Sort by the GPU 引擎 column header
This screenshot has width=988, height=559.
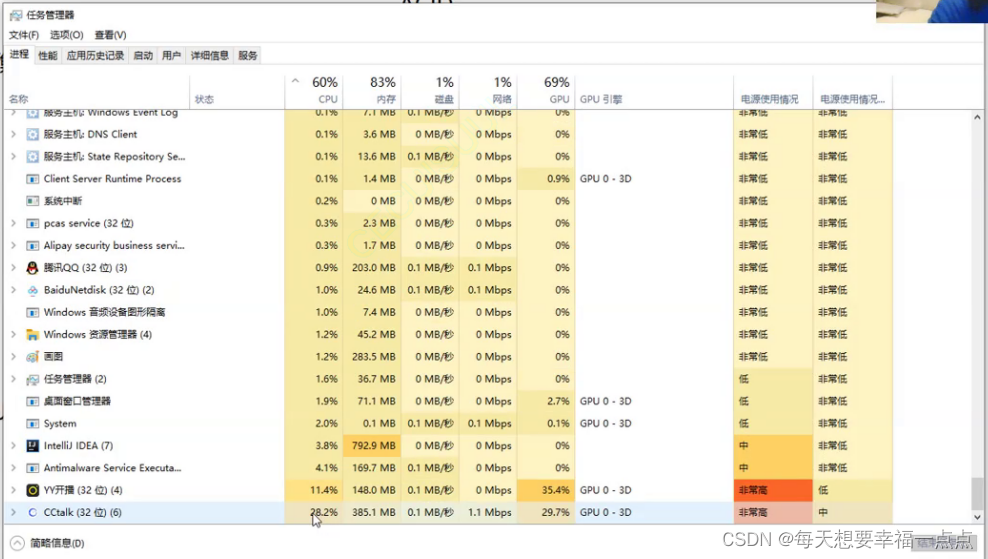654,91
